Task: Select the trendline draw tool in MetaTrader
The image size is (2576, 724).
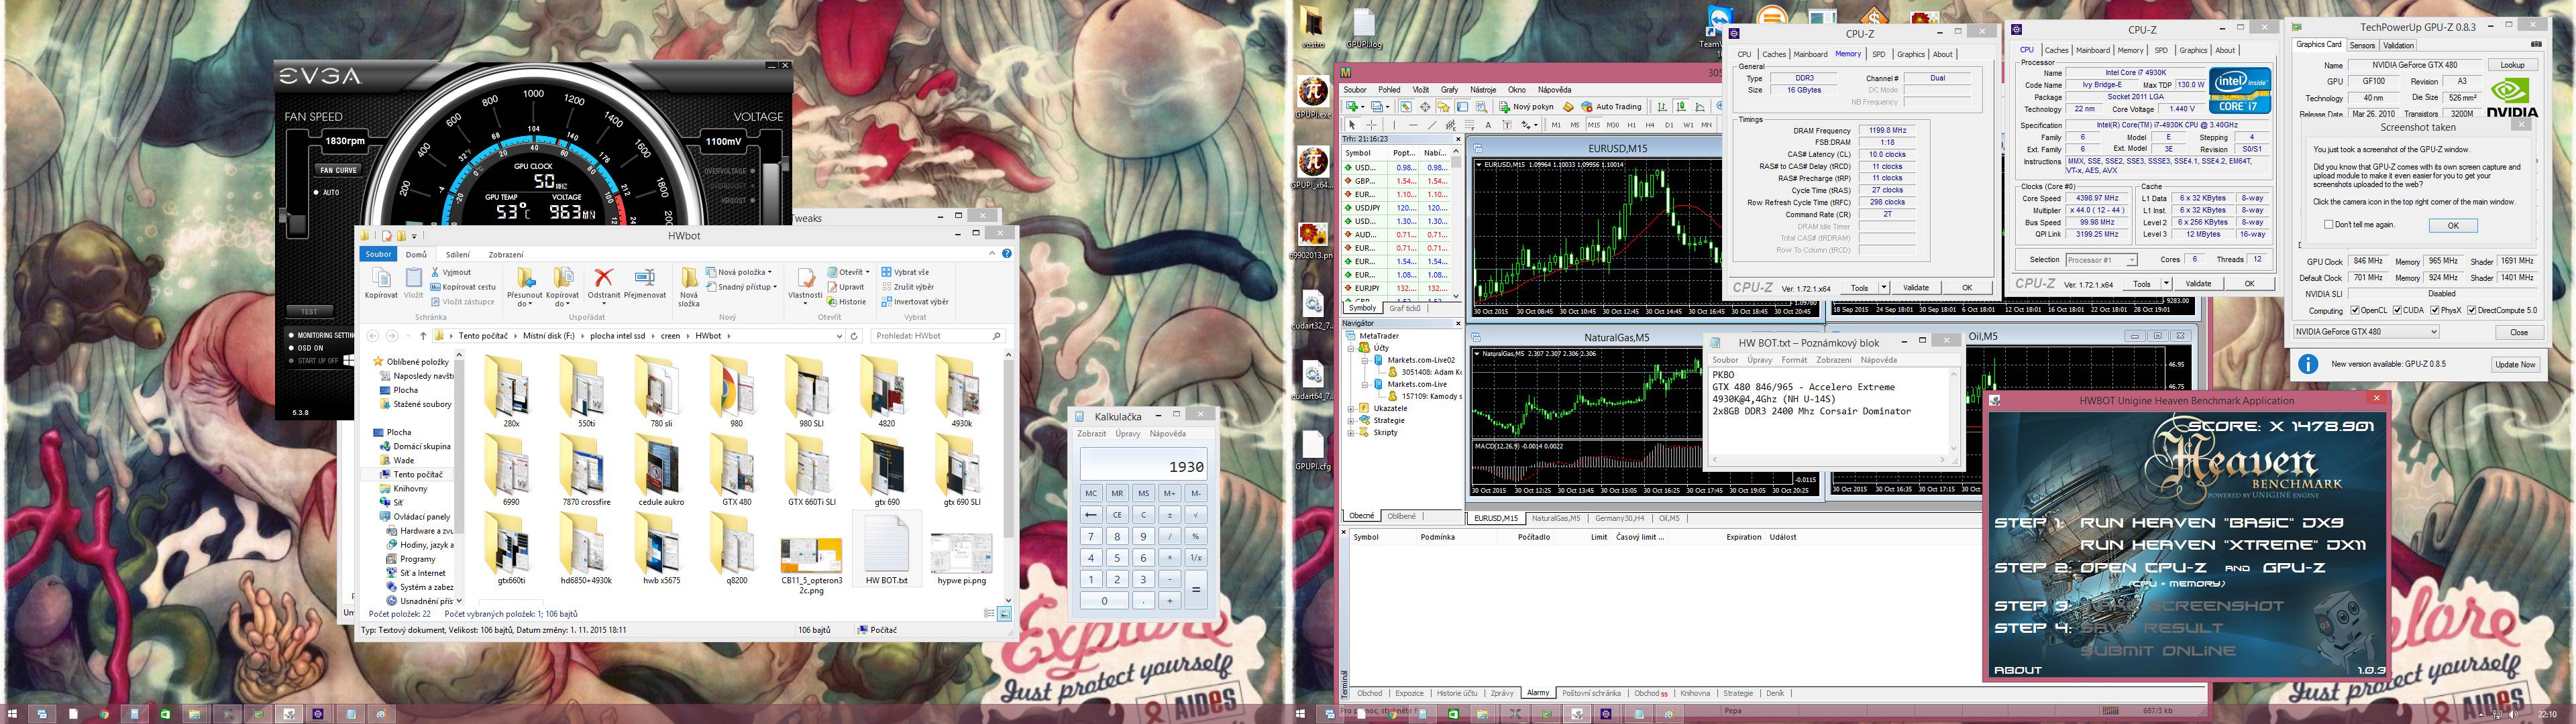Action: point(1432,125)
